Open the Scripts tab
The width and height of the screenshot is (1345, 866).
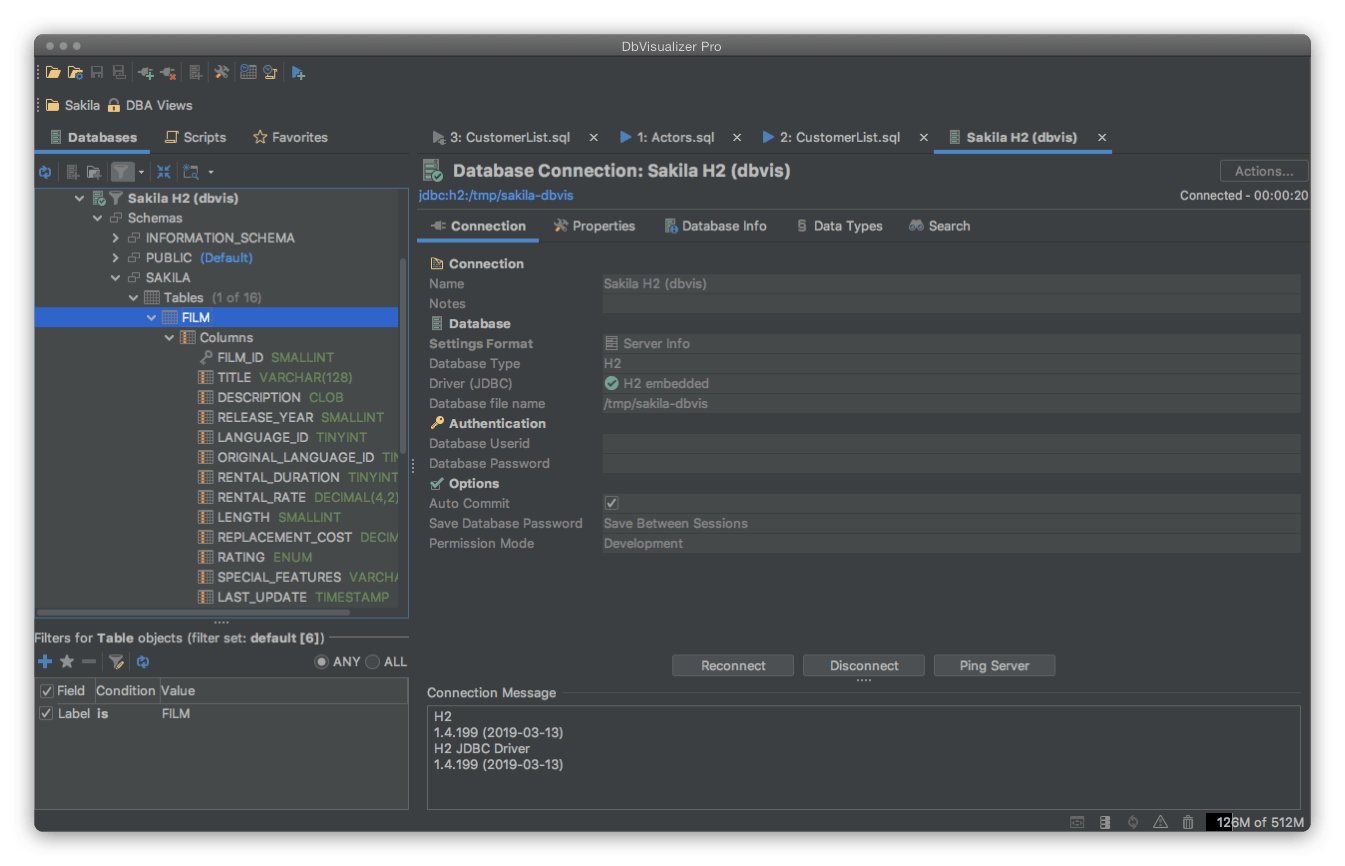point(196,137)
